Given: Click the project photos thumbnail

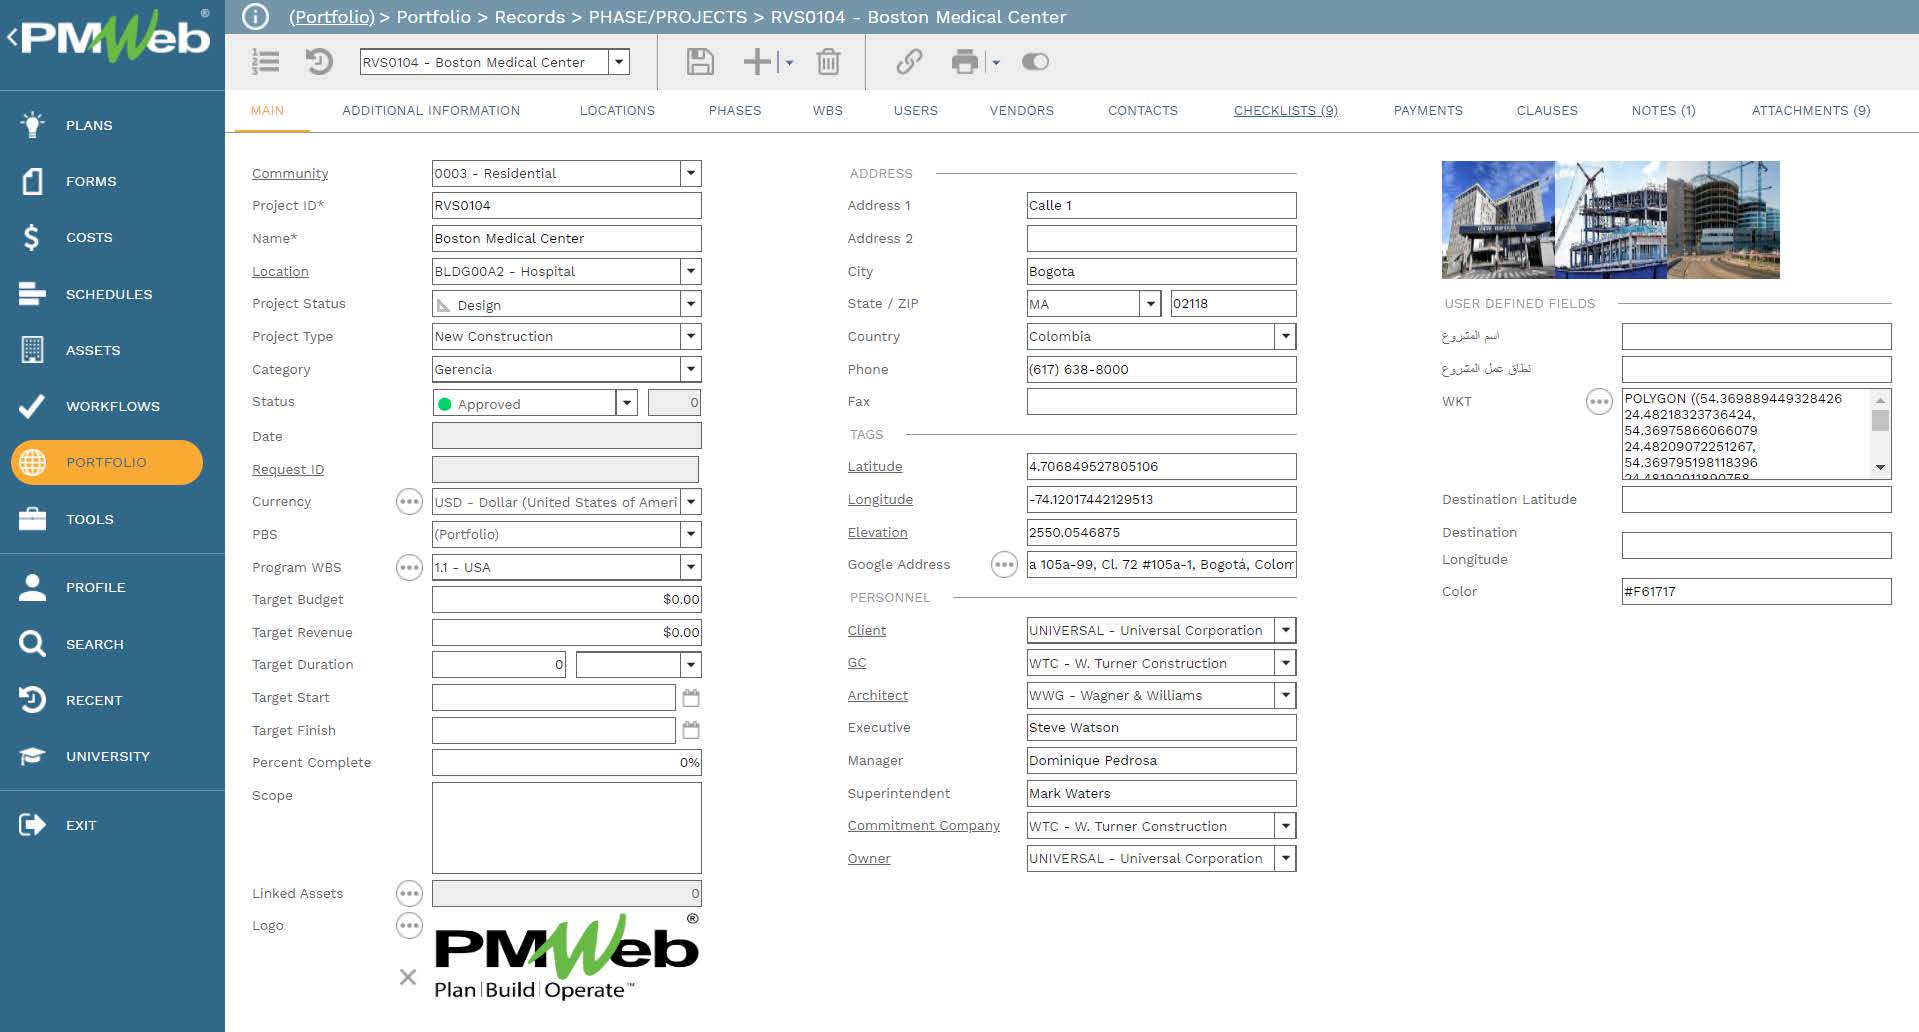Looking at the screenshot, I should 1610,220.
